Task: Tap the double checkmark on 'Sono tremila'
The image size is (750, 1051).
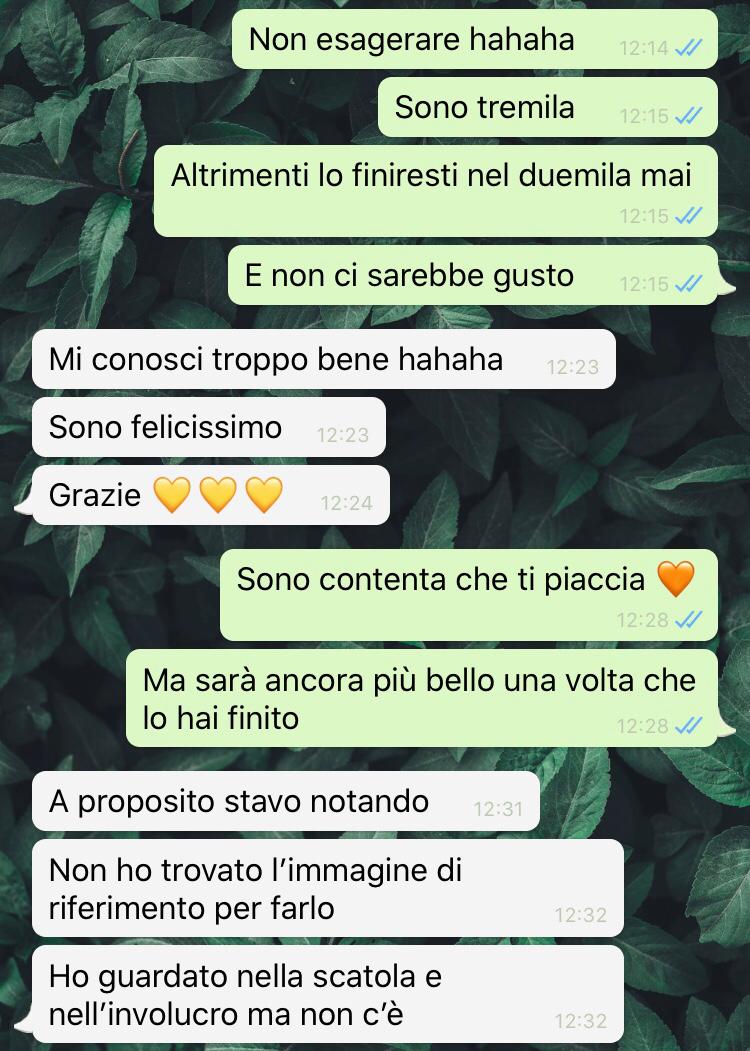Action: (688, 116)
